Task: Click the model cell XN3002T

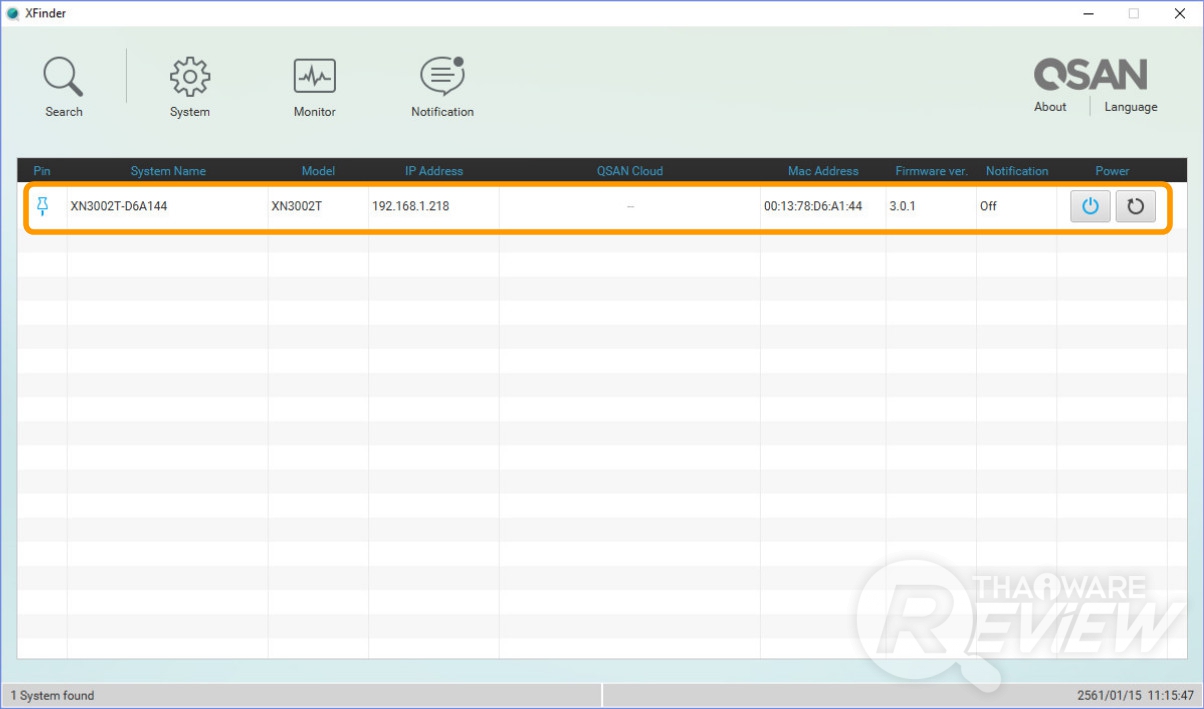Action: [296, 207]
